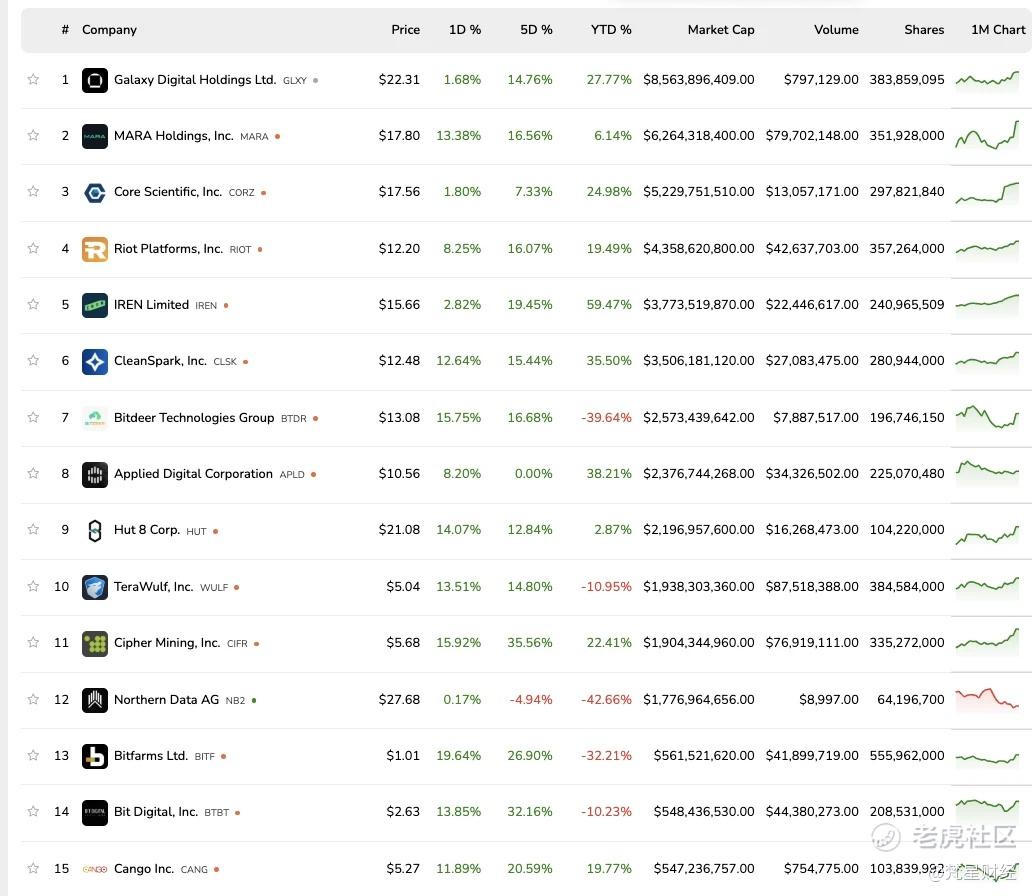Screen dimensions: 1036x896
Task: Toggle favorite star for Bitdeer Technologies
Action: coord(33,418)
